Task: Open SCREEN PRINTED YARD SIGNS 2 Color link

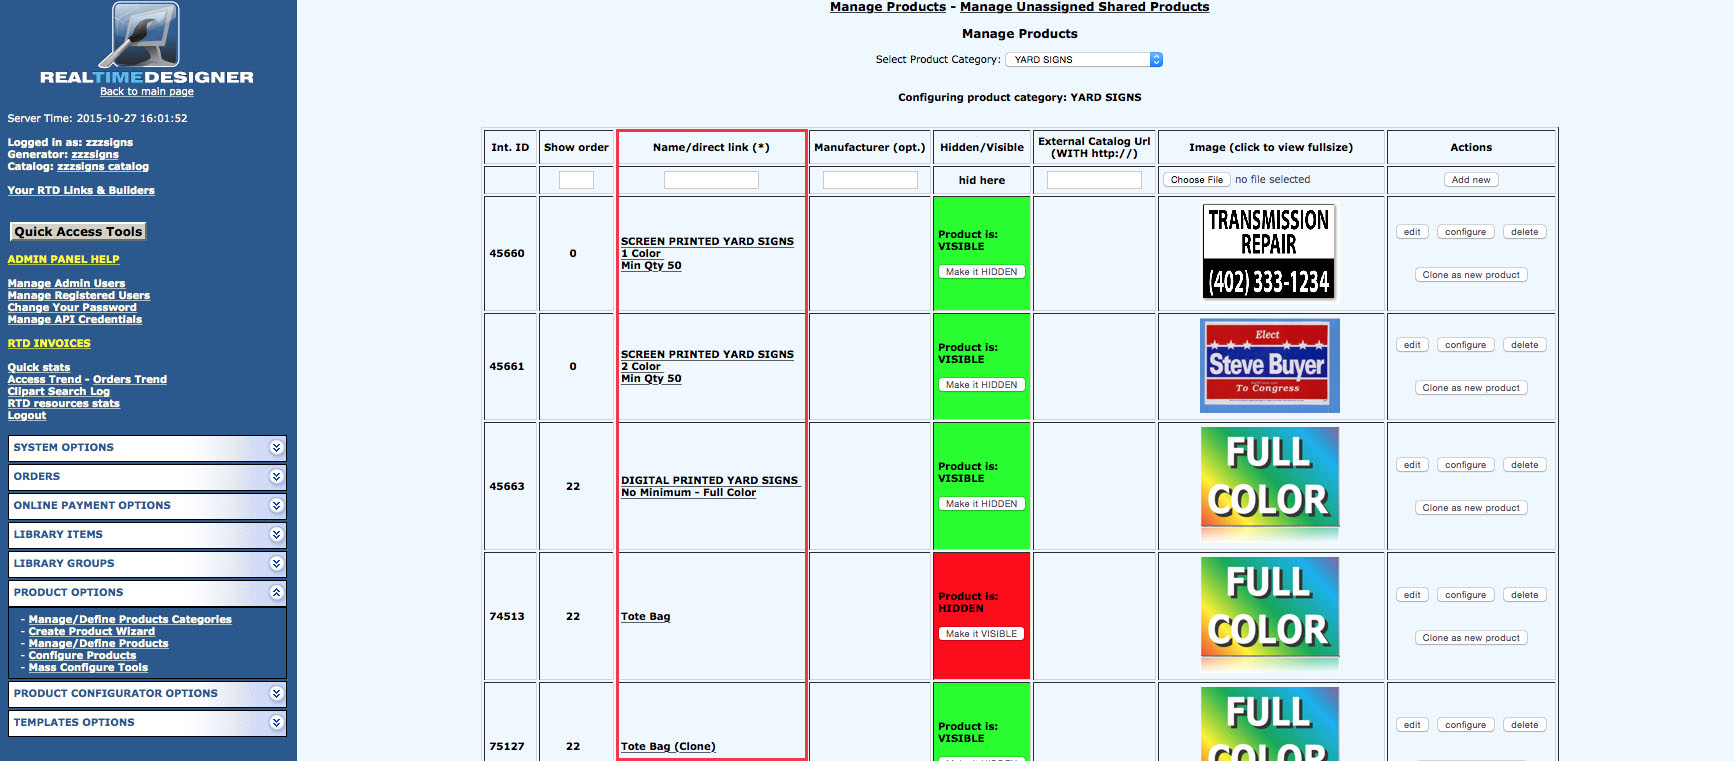Action: [x=707, y=367]
